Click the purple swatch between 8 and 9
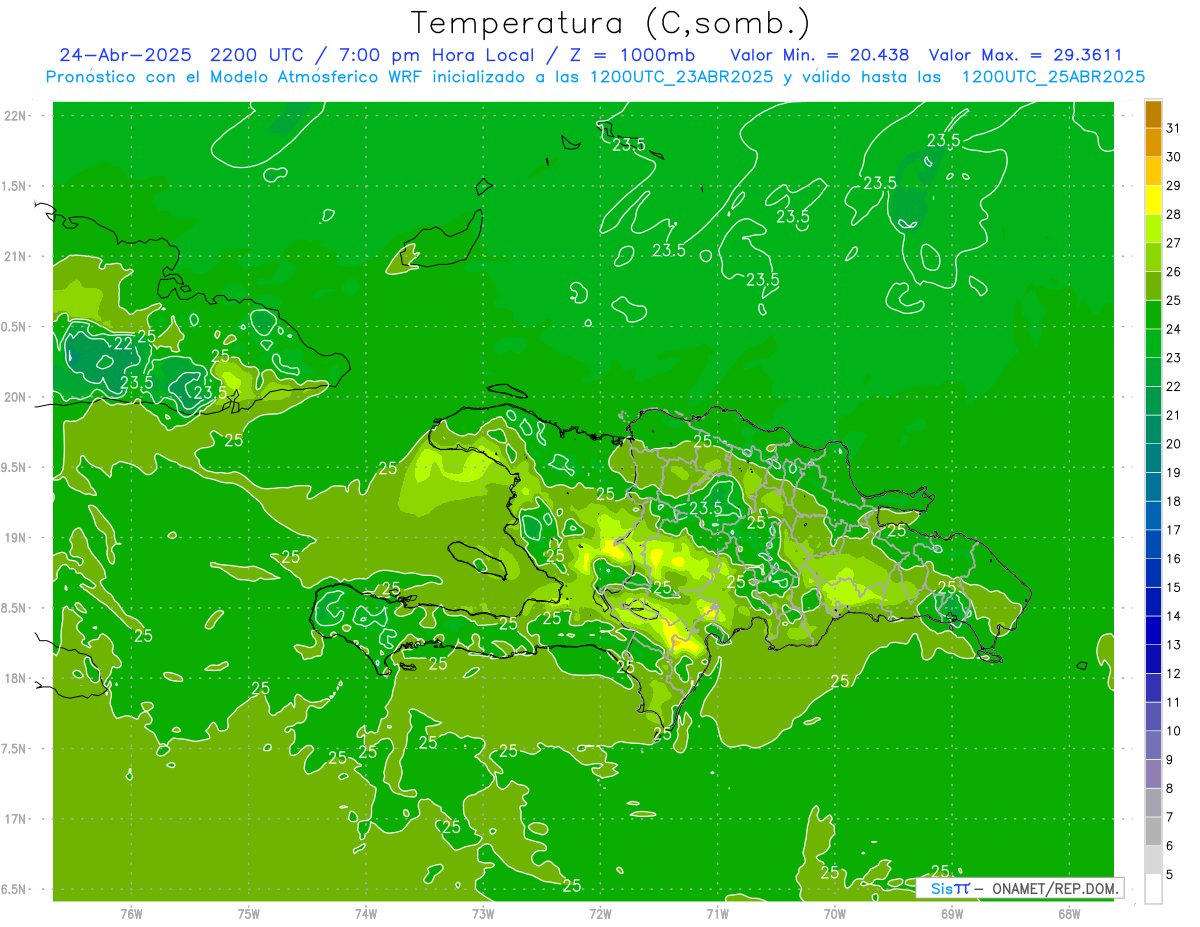Screen dimensions: 1200x927 (x=1153, y=774)
